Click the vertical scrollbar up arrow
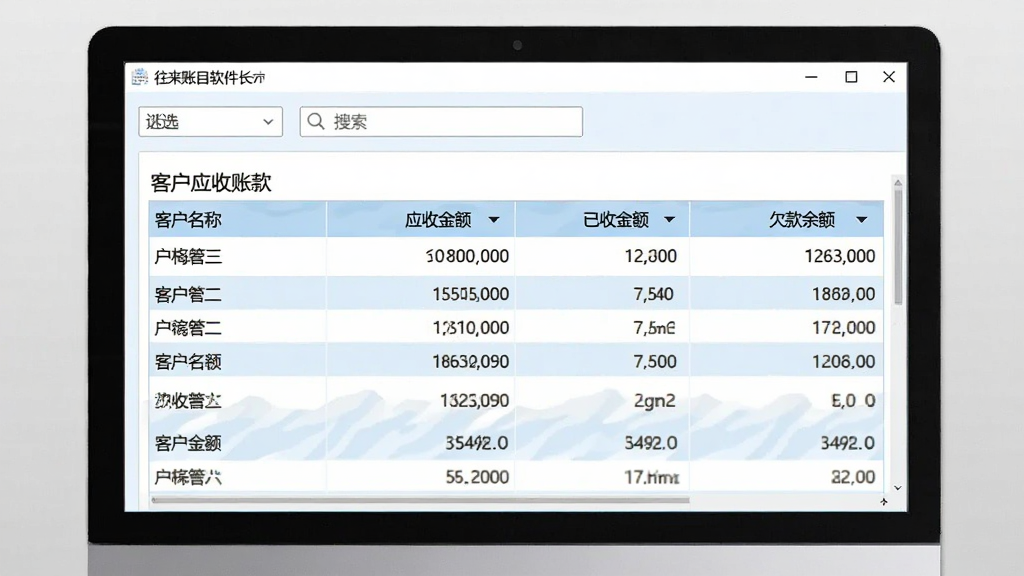Viewport: 1024px width, 576px height. tap(898, 183)
